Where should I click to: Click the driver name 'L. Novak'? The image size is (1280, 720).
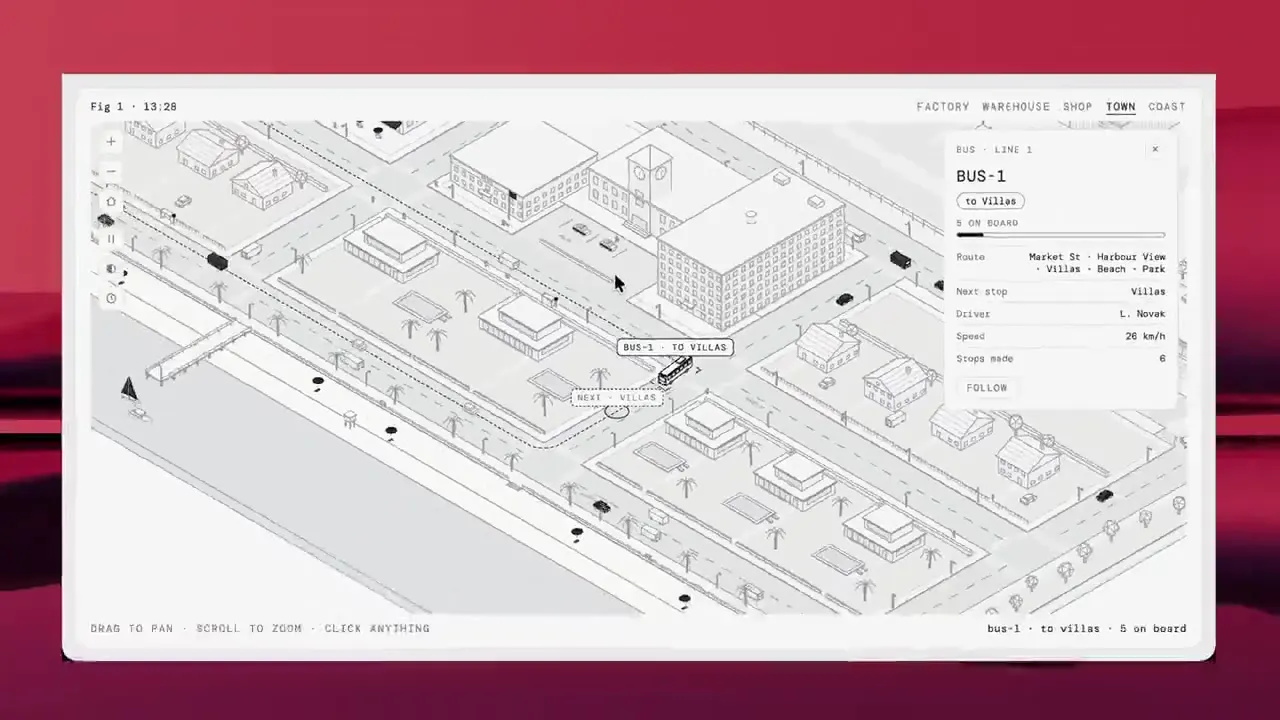pyautogui.click(x=1143, y=314)
